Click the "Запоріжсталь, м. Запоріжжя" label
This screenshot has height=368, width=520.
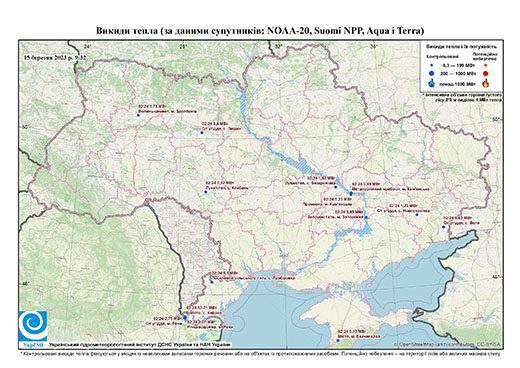(x=336, y=217)
